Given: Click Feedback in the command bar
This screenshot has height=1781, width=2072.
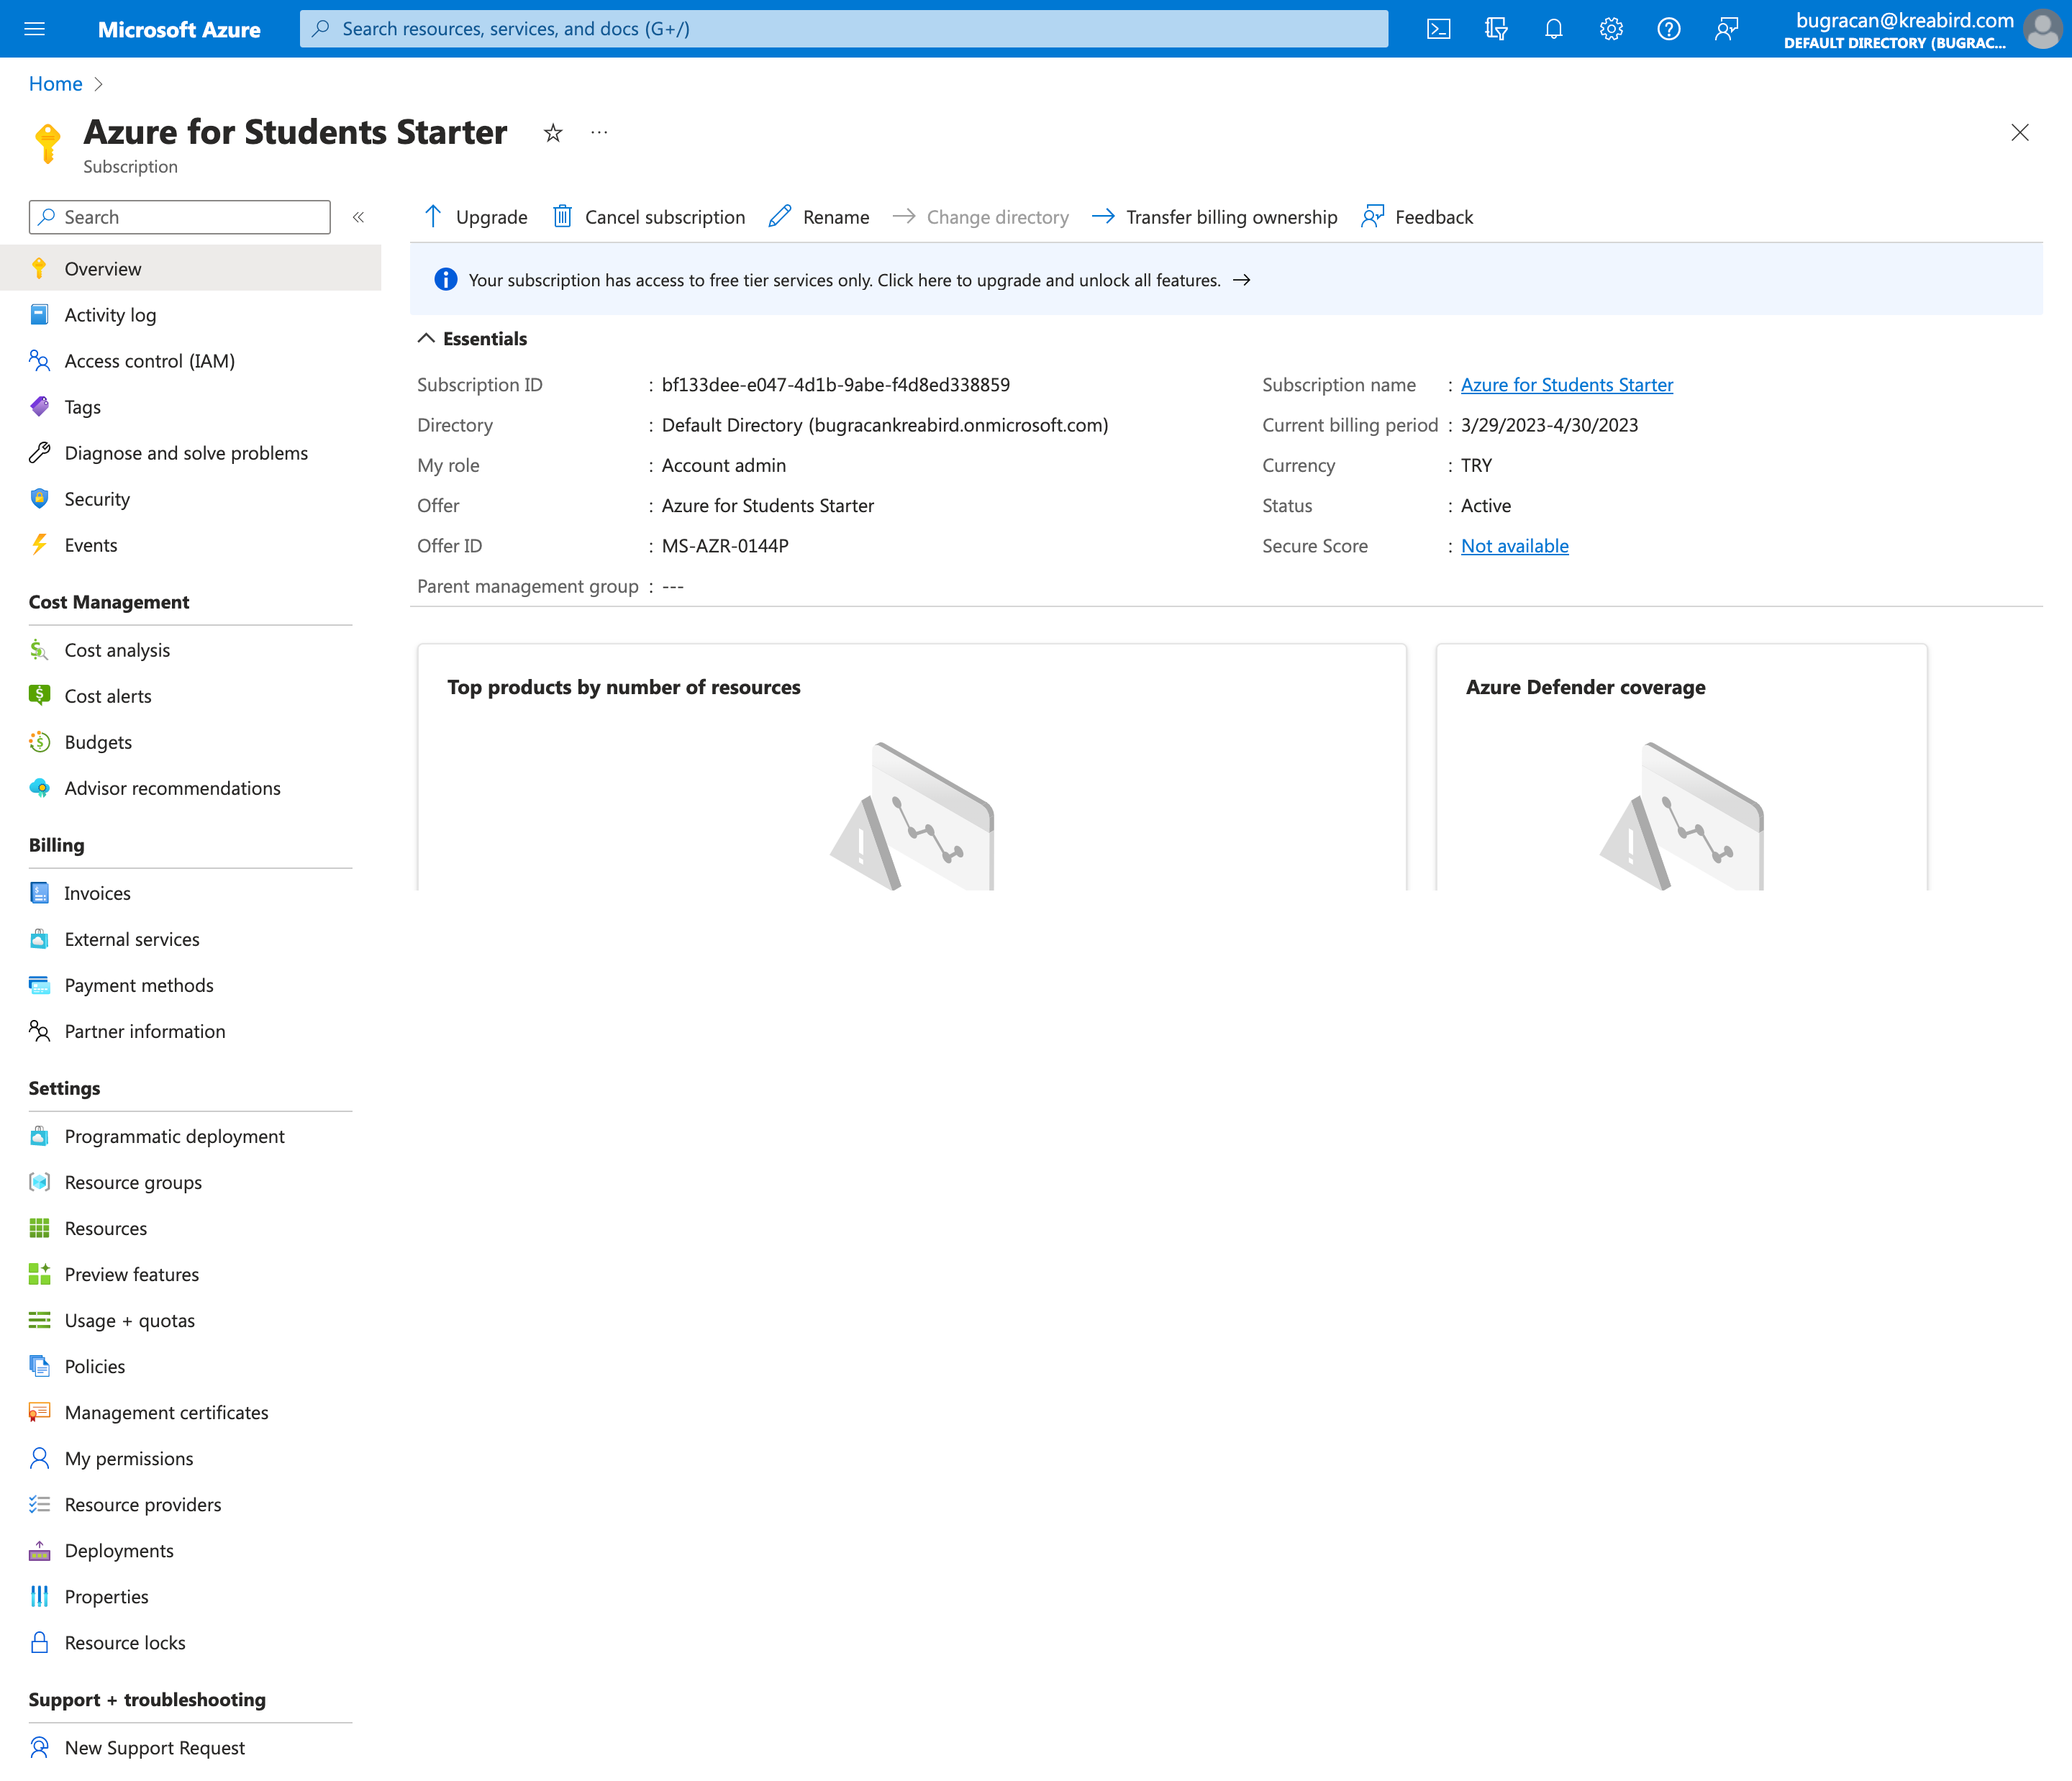Looking at the screenshot, I should (1417, 217).
